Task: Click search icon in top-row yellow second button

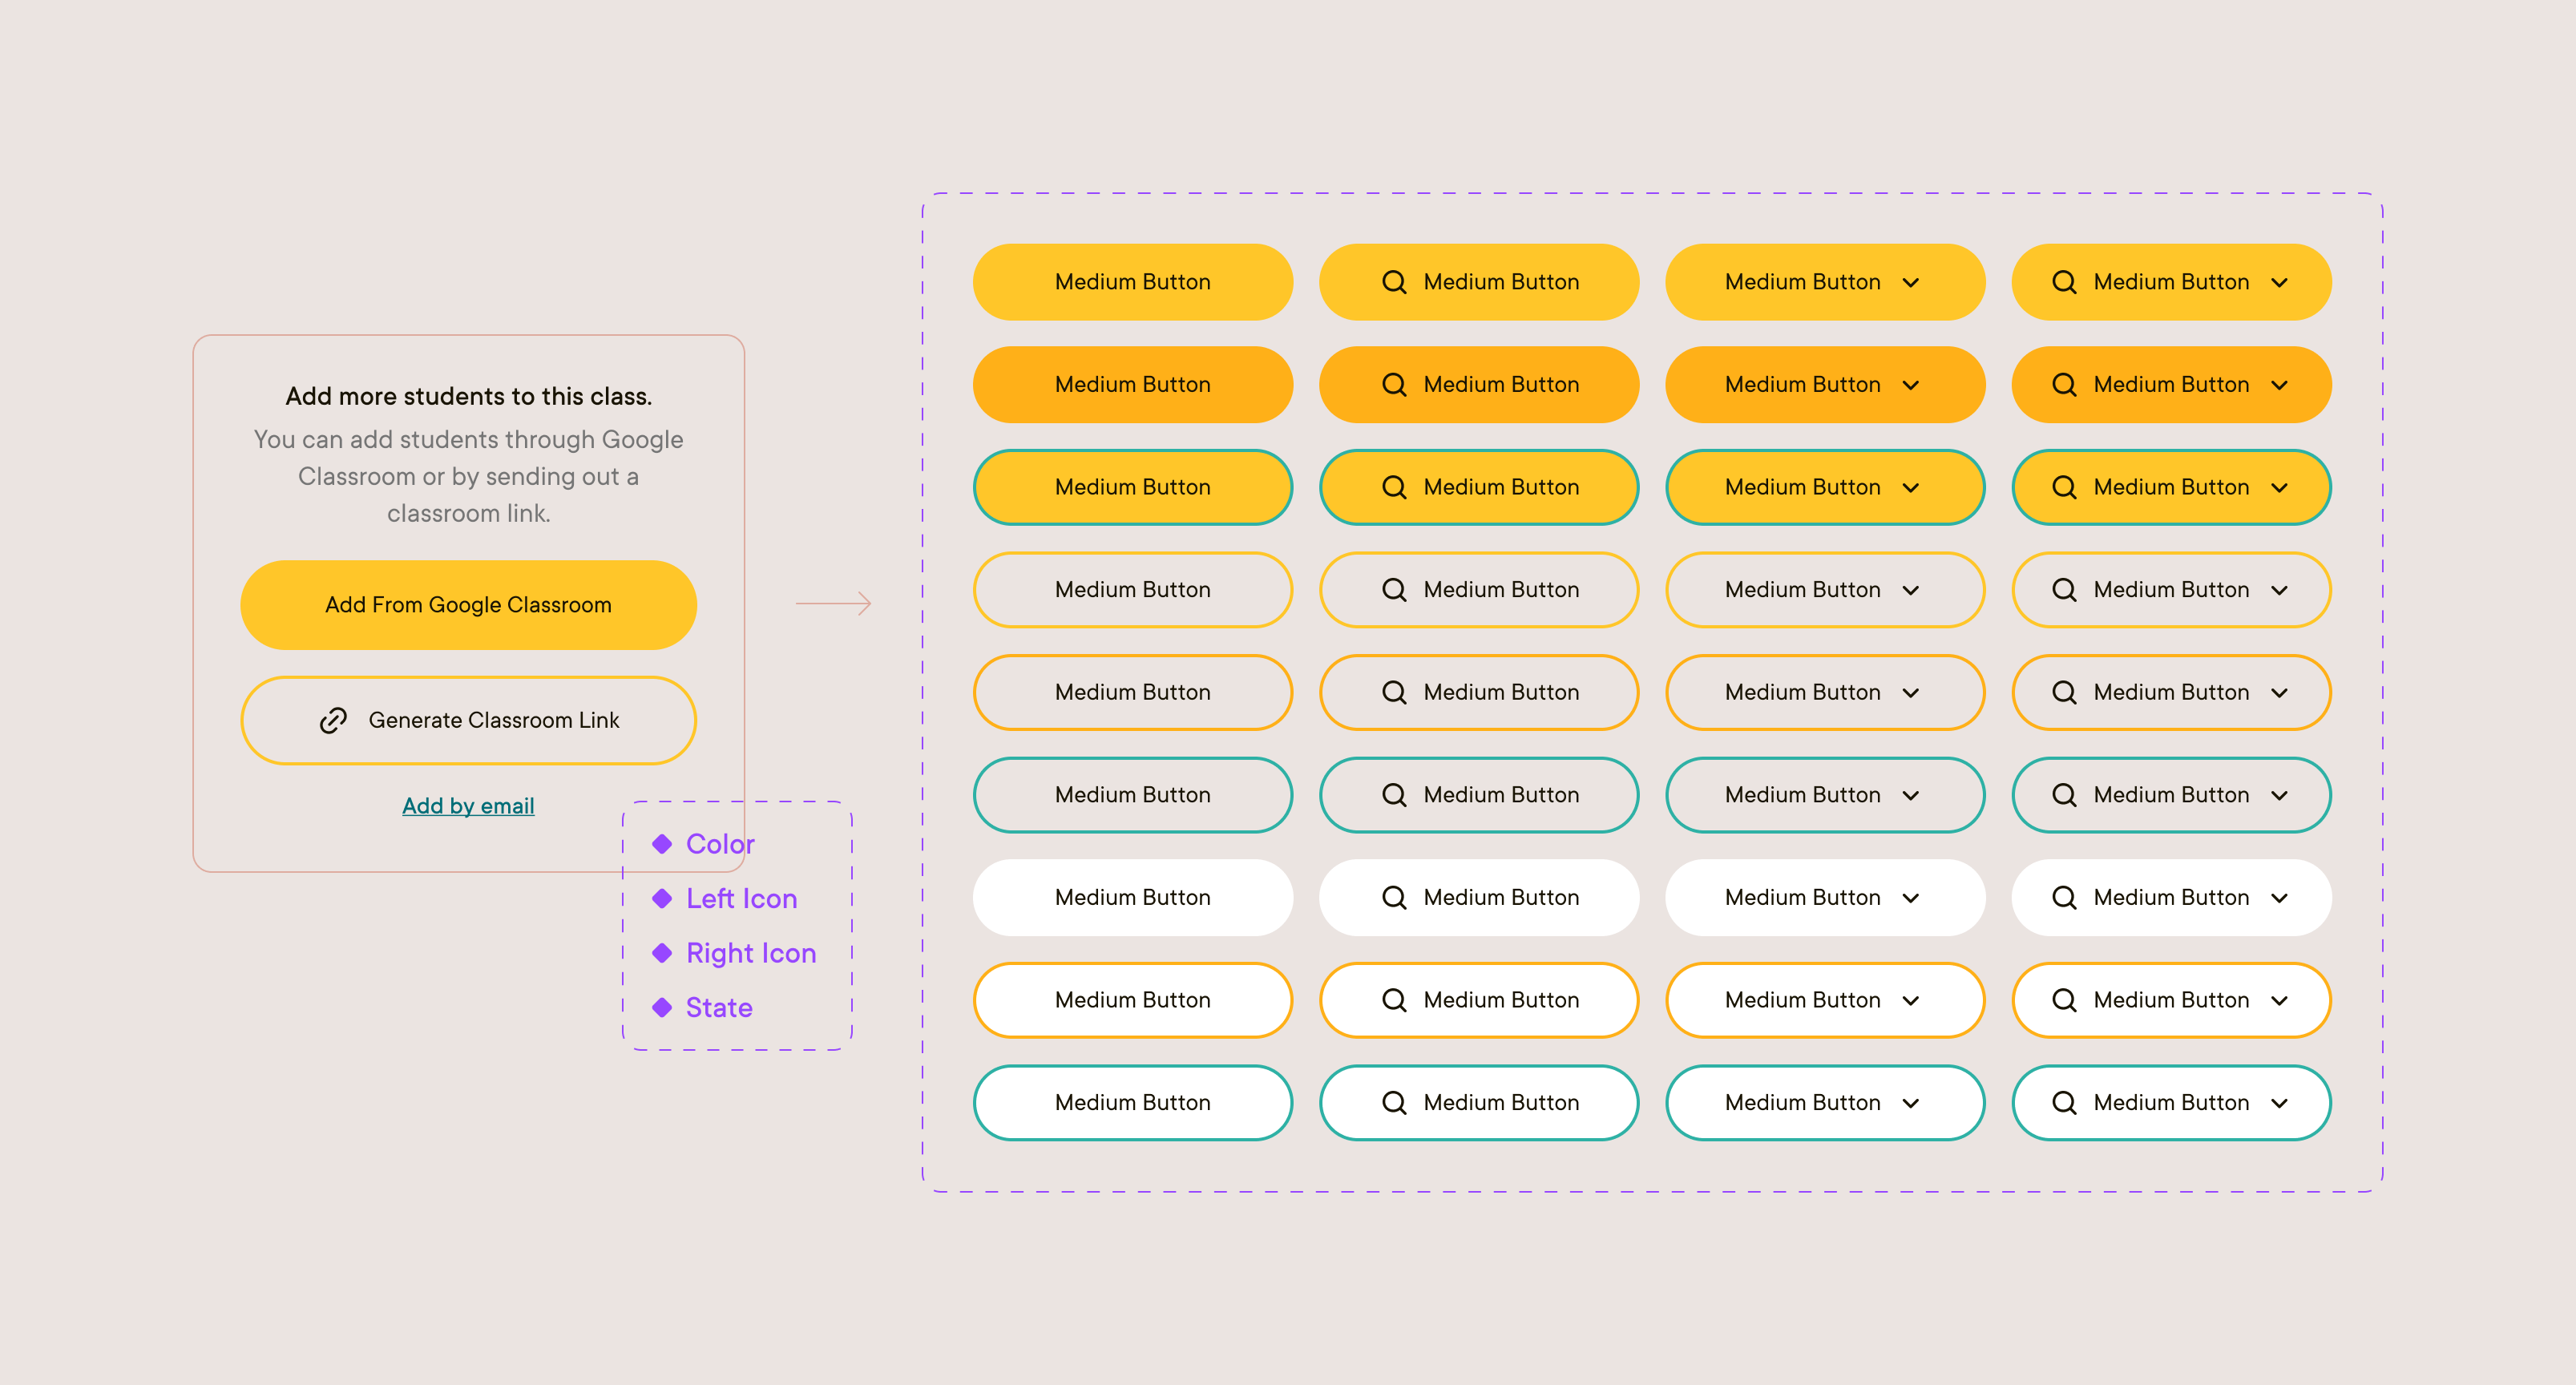Action: point(1394,282)
